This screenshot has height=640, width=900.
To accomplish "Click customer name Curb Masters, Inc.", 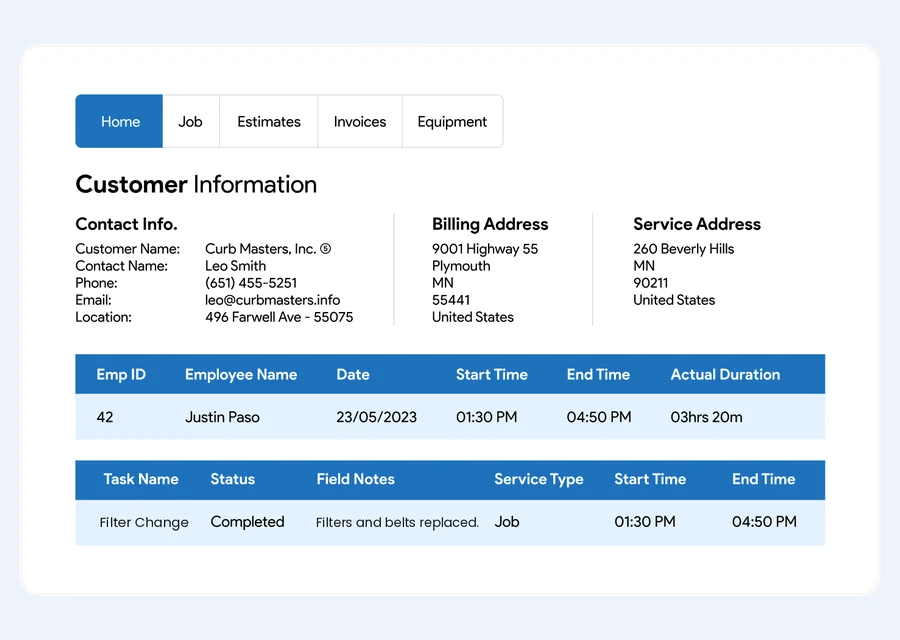I will pos(261,249).
